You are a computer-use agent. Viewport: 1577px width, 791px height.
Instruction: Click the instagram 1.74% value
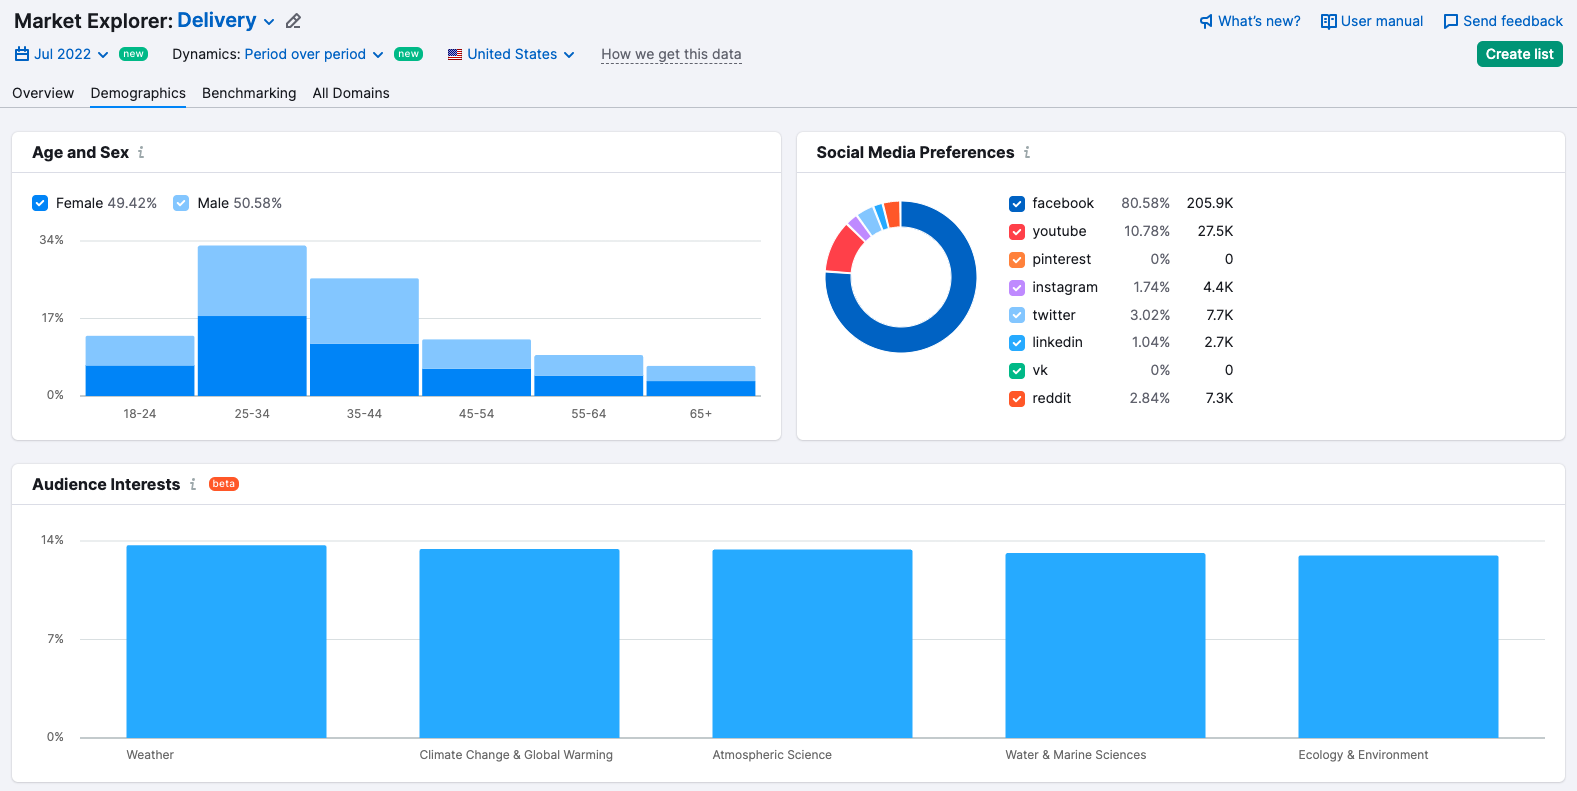coord(1151,287)
